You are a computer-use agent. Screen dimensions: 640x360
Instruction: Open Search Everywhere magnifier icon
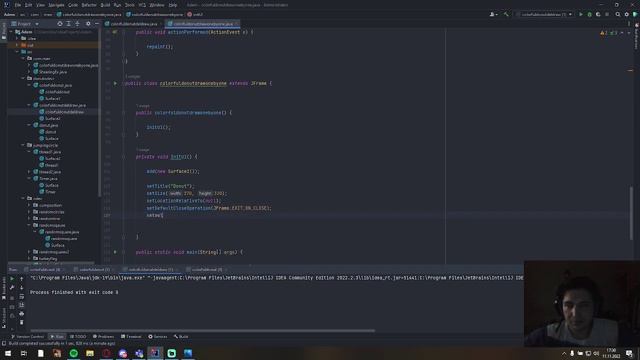[x=618, y=14]
